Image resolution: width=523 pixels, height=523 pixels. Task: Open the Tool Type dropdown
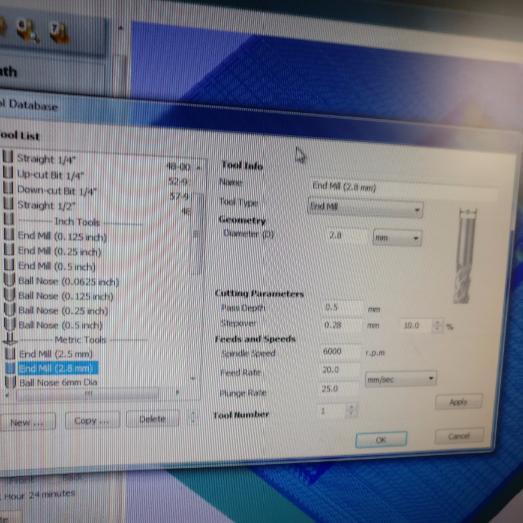point(365,208)
